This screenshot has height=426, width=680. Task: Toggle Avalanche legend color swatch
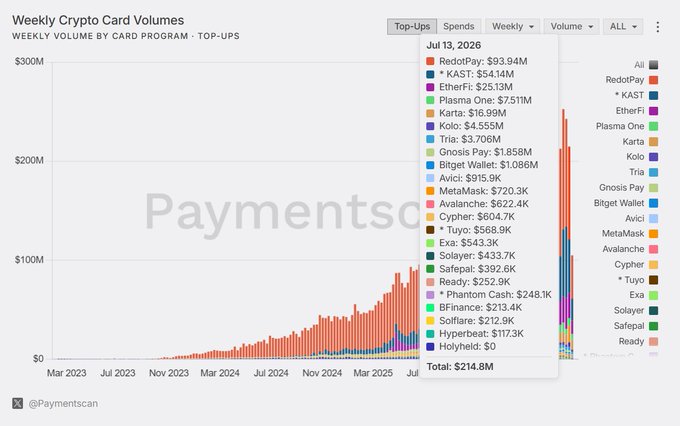(654, 249)
